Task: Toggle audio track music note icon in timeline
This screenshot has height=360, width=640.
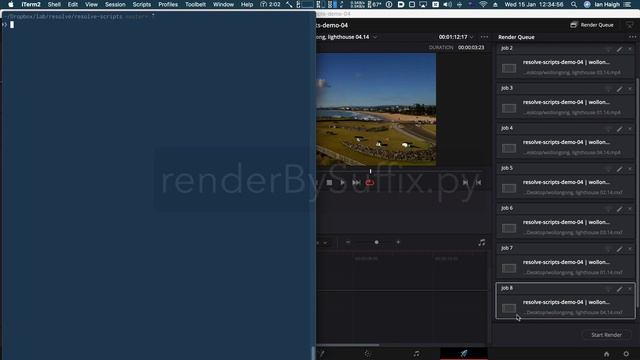Action: pyautogui.click(x=482, y=242)
